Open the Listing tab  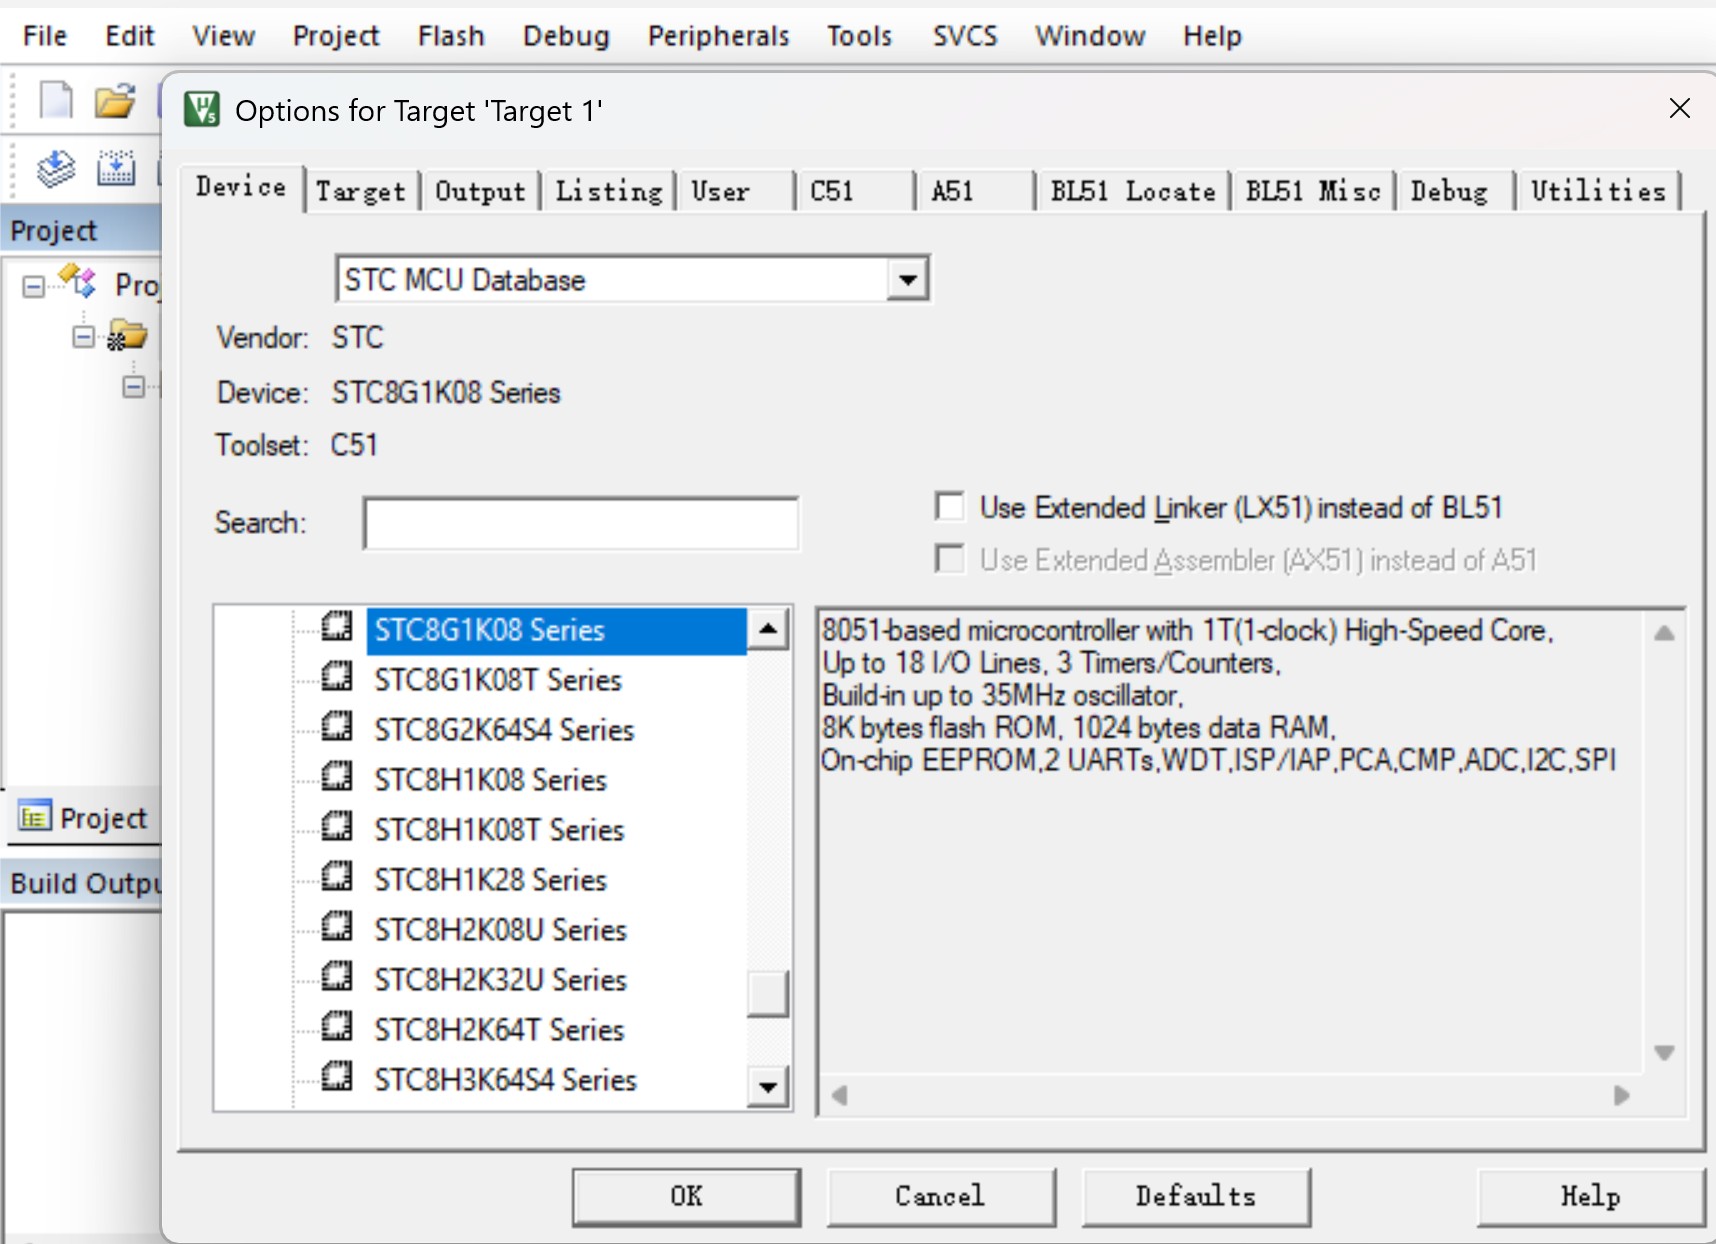[609, 191]
